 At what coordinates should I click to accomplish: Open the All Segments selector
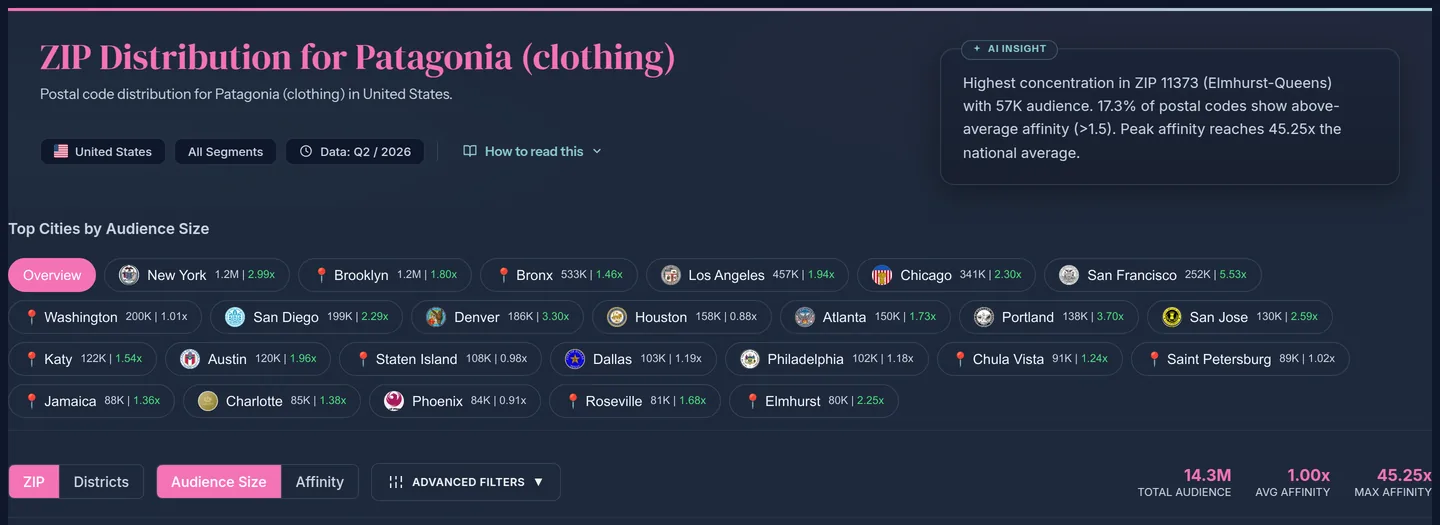coord(225,151)
